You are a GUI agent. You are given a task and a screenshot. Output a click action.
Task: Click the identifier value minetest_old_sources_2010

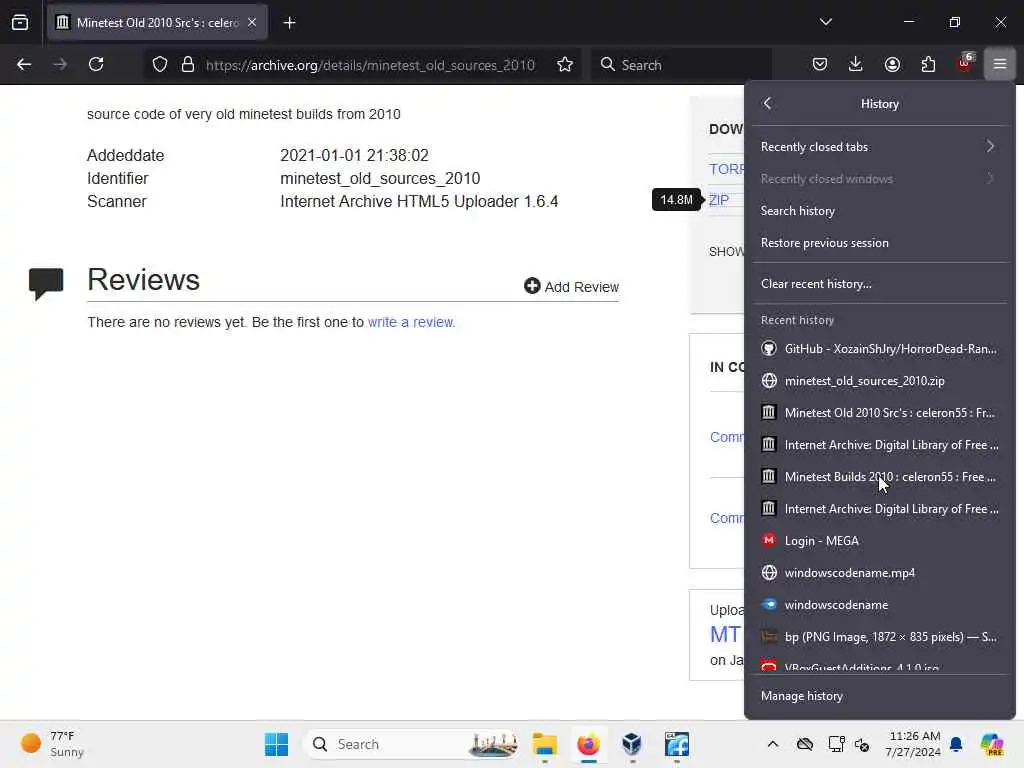[x=380, y=178]
